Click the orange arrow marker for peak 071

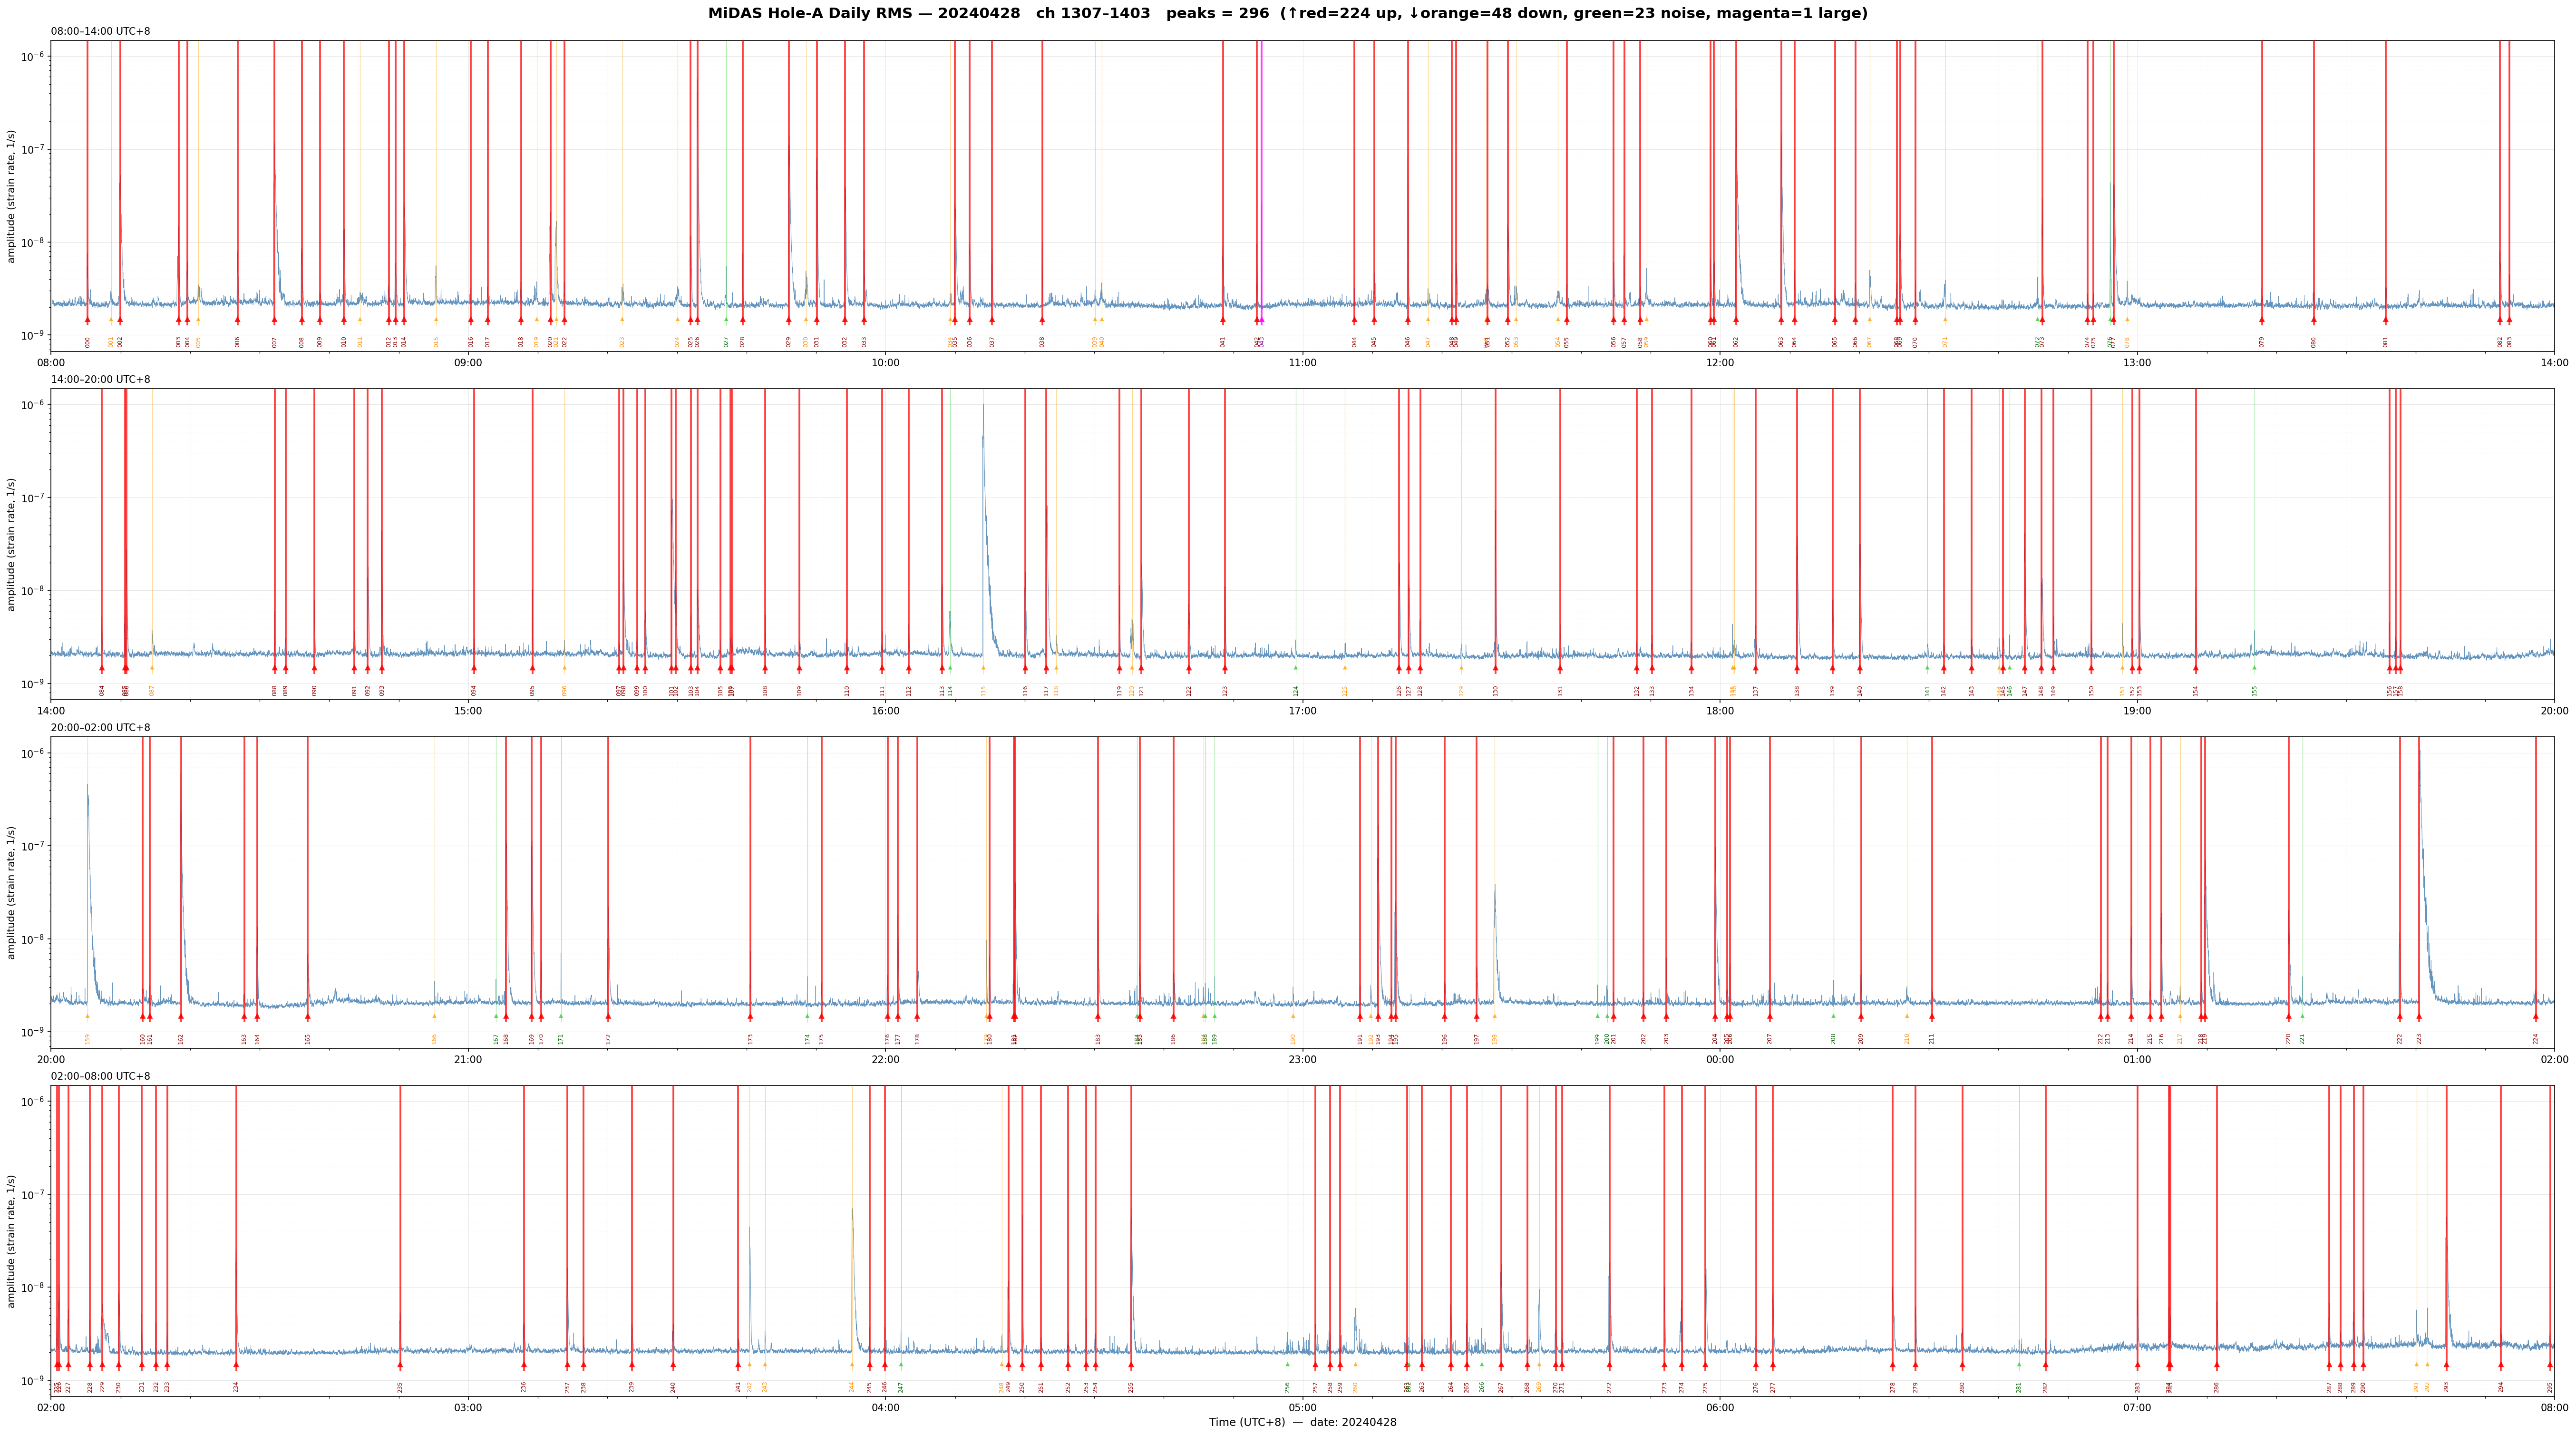pos(1945,320)
